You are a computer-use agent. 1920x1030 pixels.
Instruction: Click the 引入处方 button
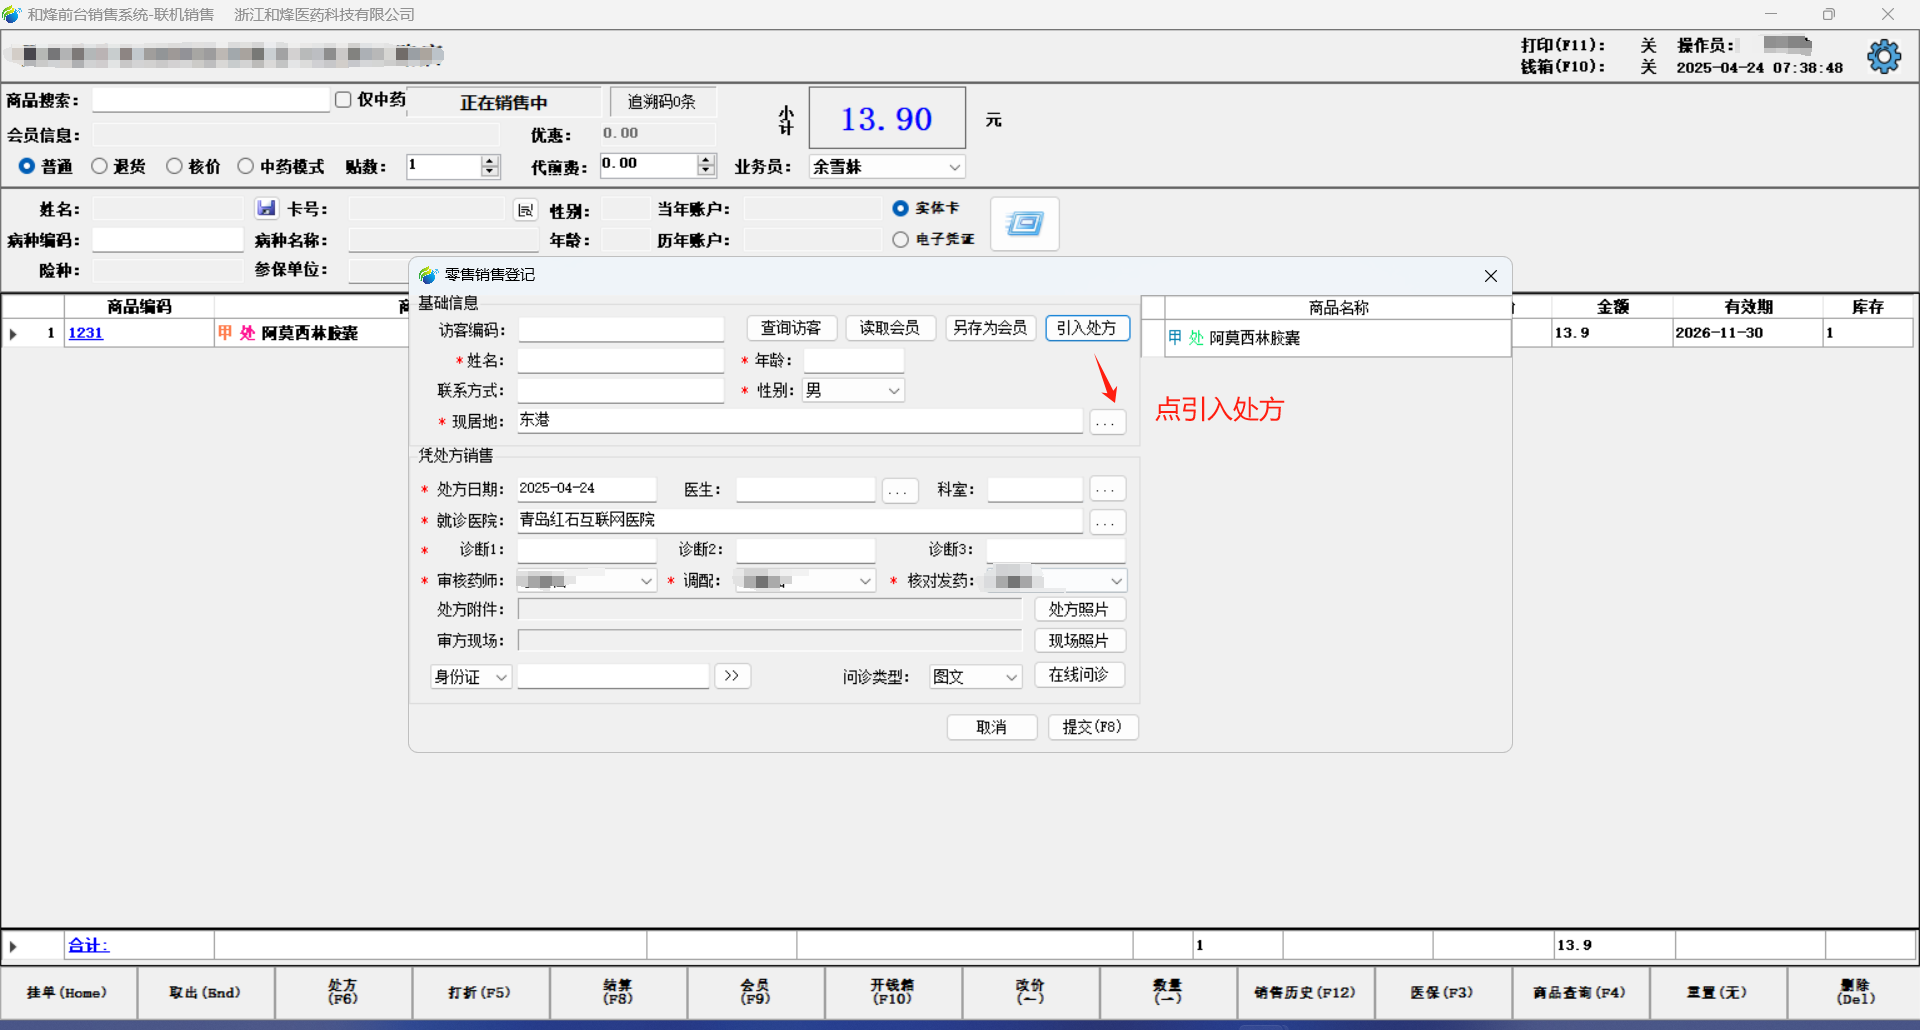1087,328
